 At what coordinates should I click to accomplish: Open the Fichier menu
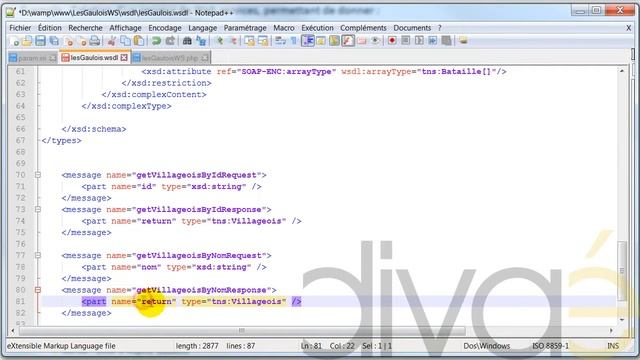[20, 28]
